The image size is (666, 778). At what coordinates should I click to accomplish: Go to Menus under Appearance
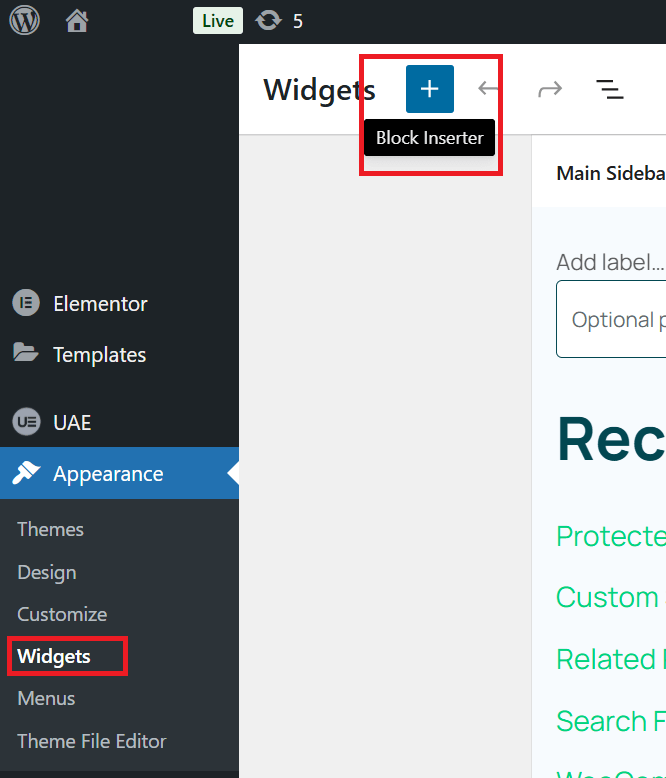coord(46,698)
